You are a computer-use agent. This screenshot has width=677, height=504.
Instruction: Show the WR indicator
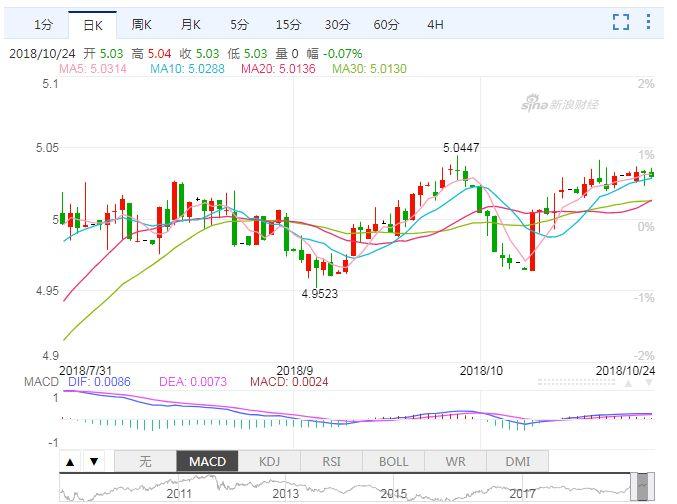tap(455, 461)
